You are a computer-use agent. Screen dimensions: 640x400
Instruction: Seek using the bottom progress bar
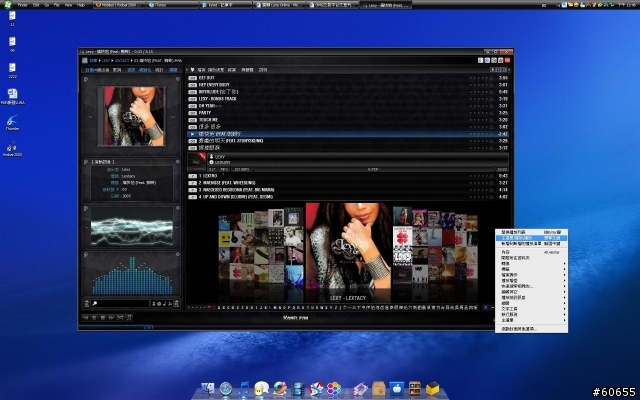click(286, 327)
